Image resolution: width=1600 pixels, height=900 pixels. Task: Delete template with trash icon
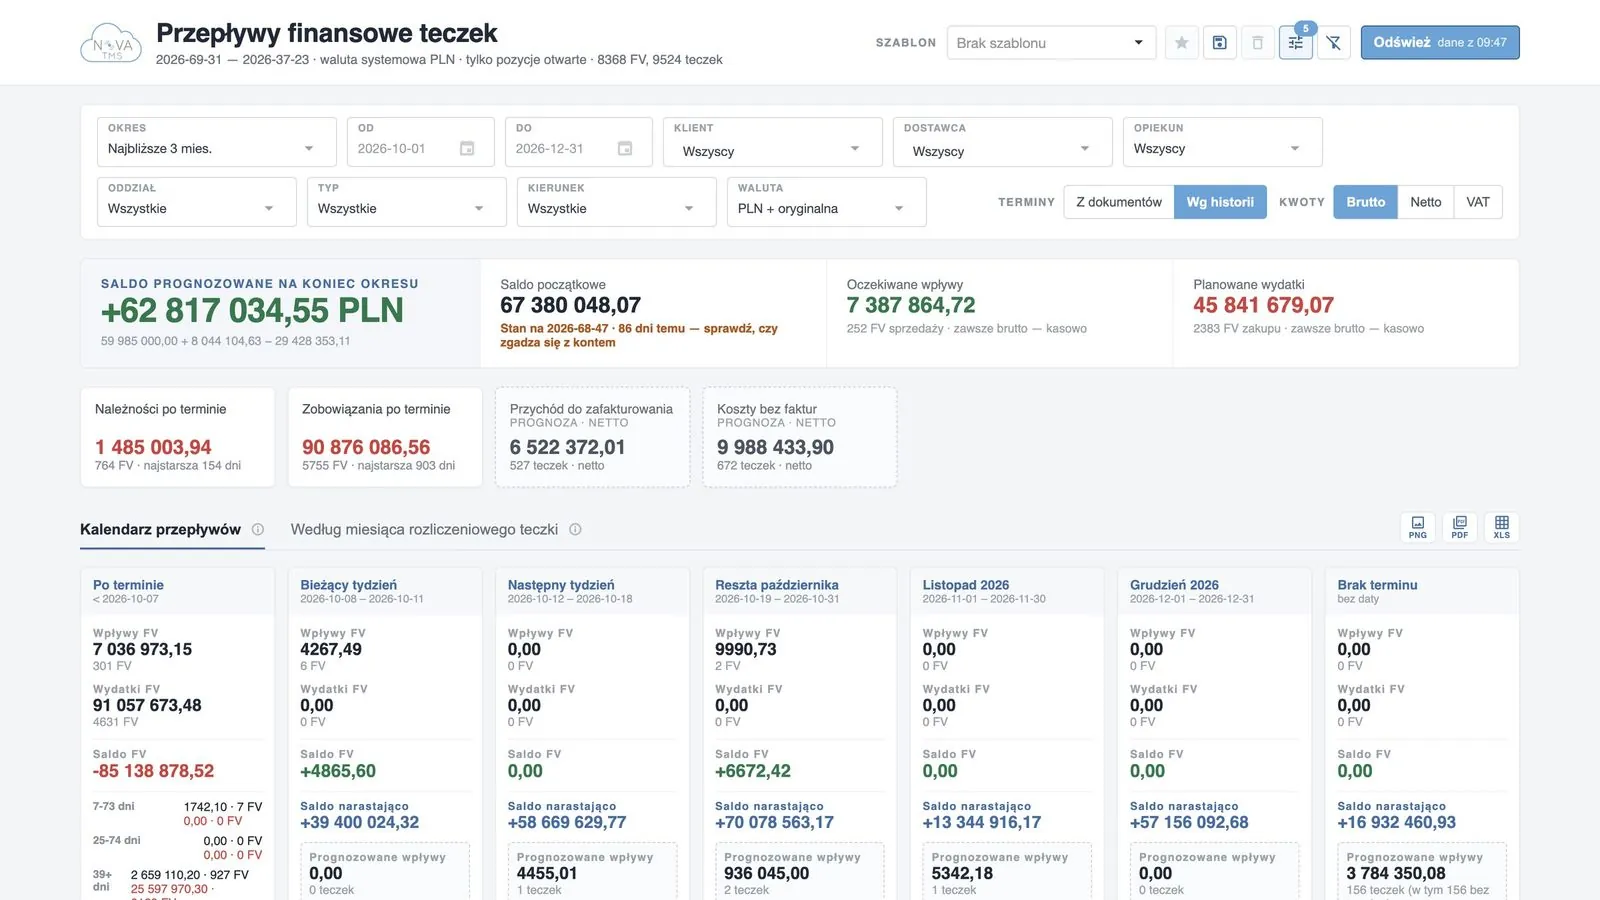click(1257, 43)
